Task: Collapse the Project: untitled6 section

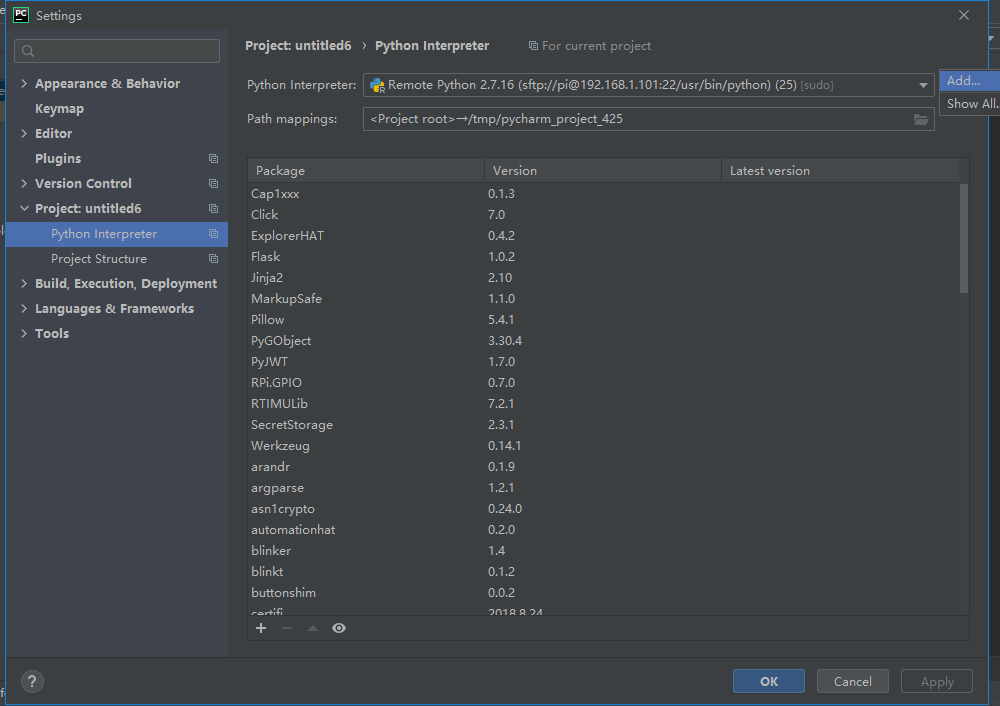Action: [x=26, y=208]
